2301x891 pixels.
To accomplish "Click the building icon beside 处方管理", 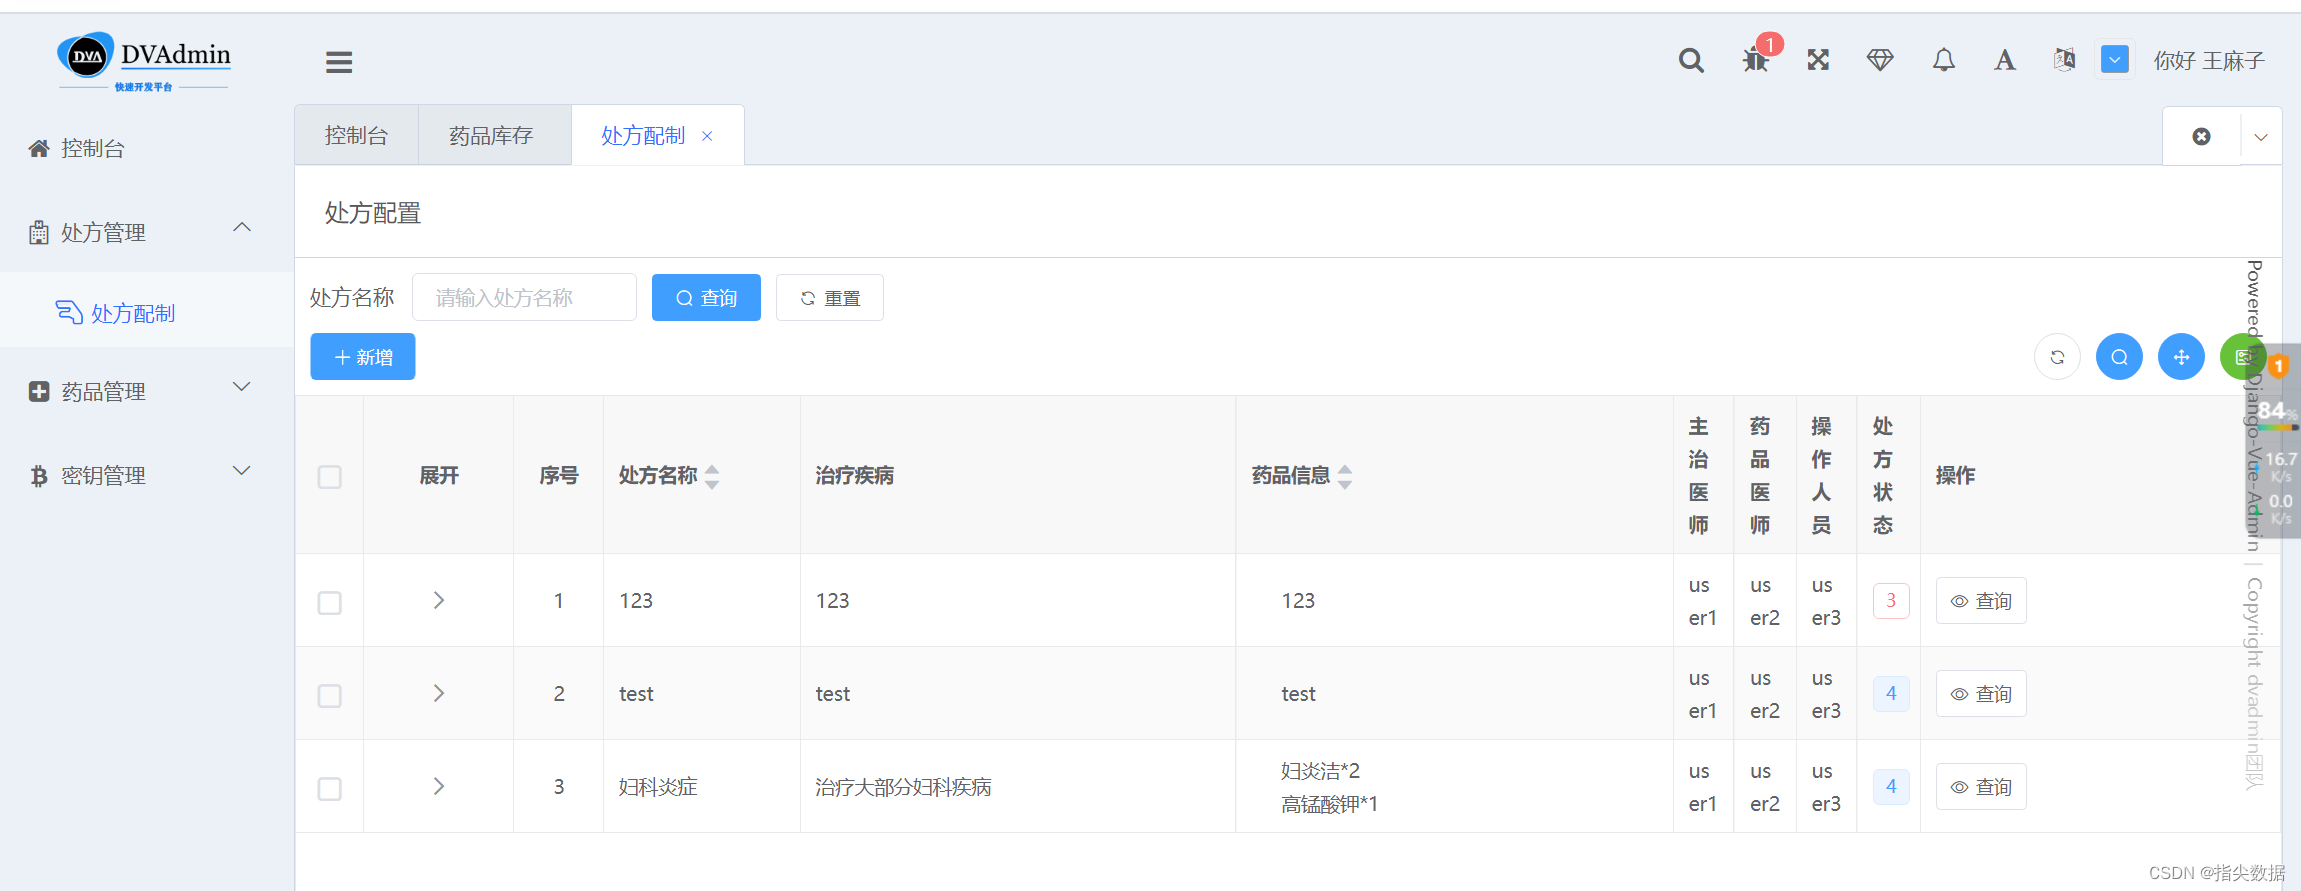I will (x=39, y=232).
